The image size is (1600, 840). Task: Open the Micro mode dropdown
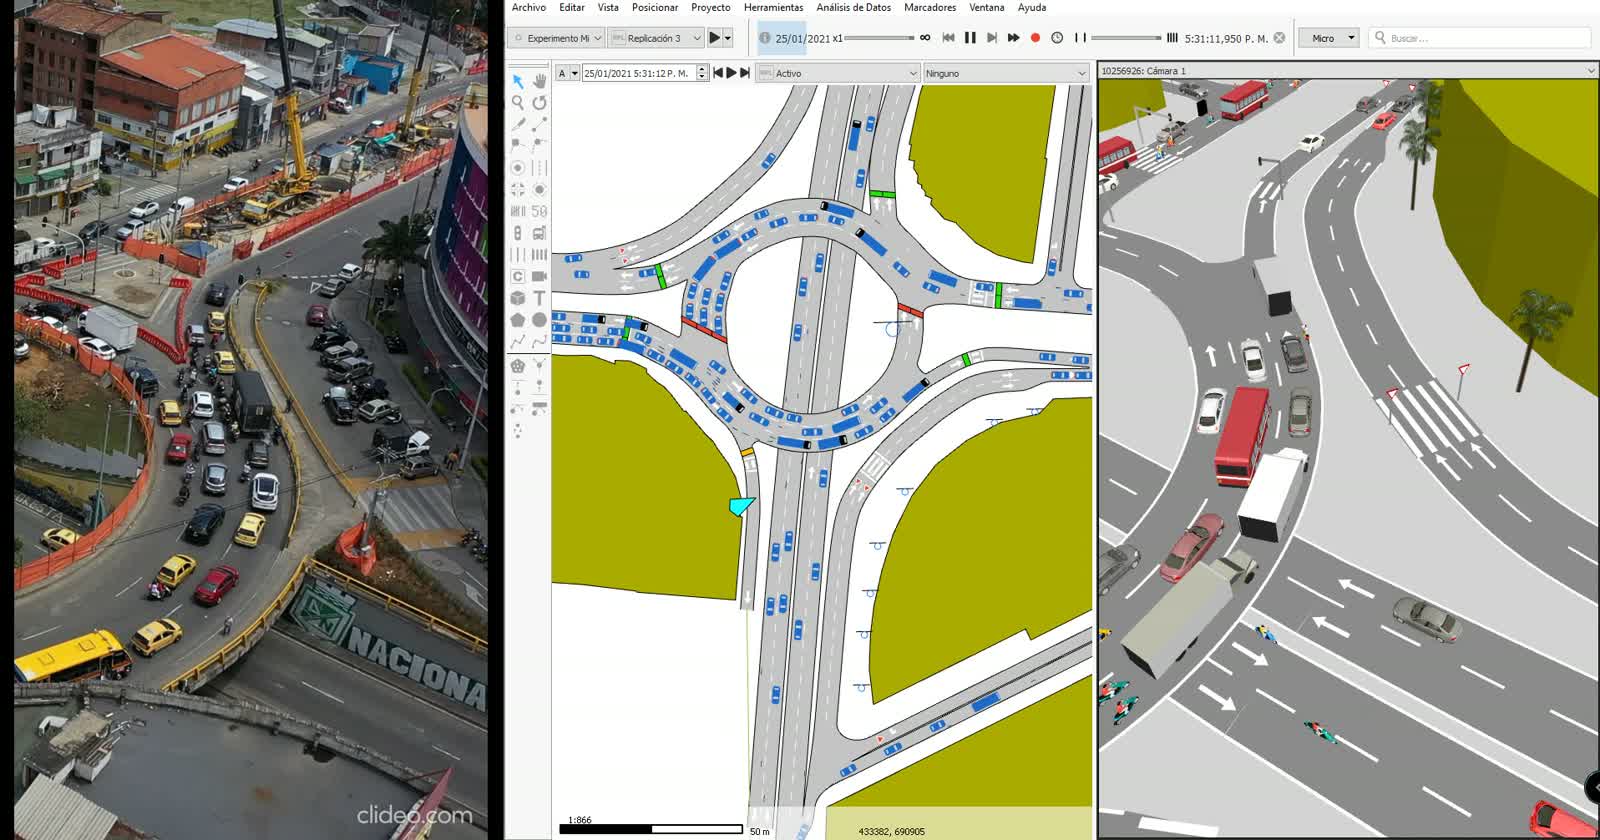1329,38
